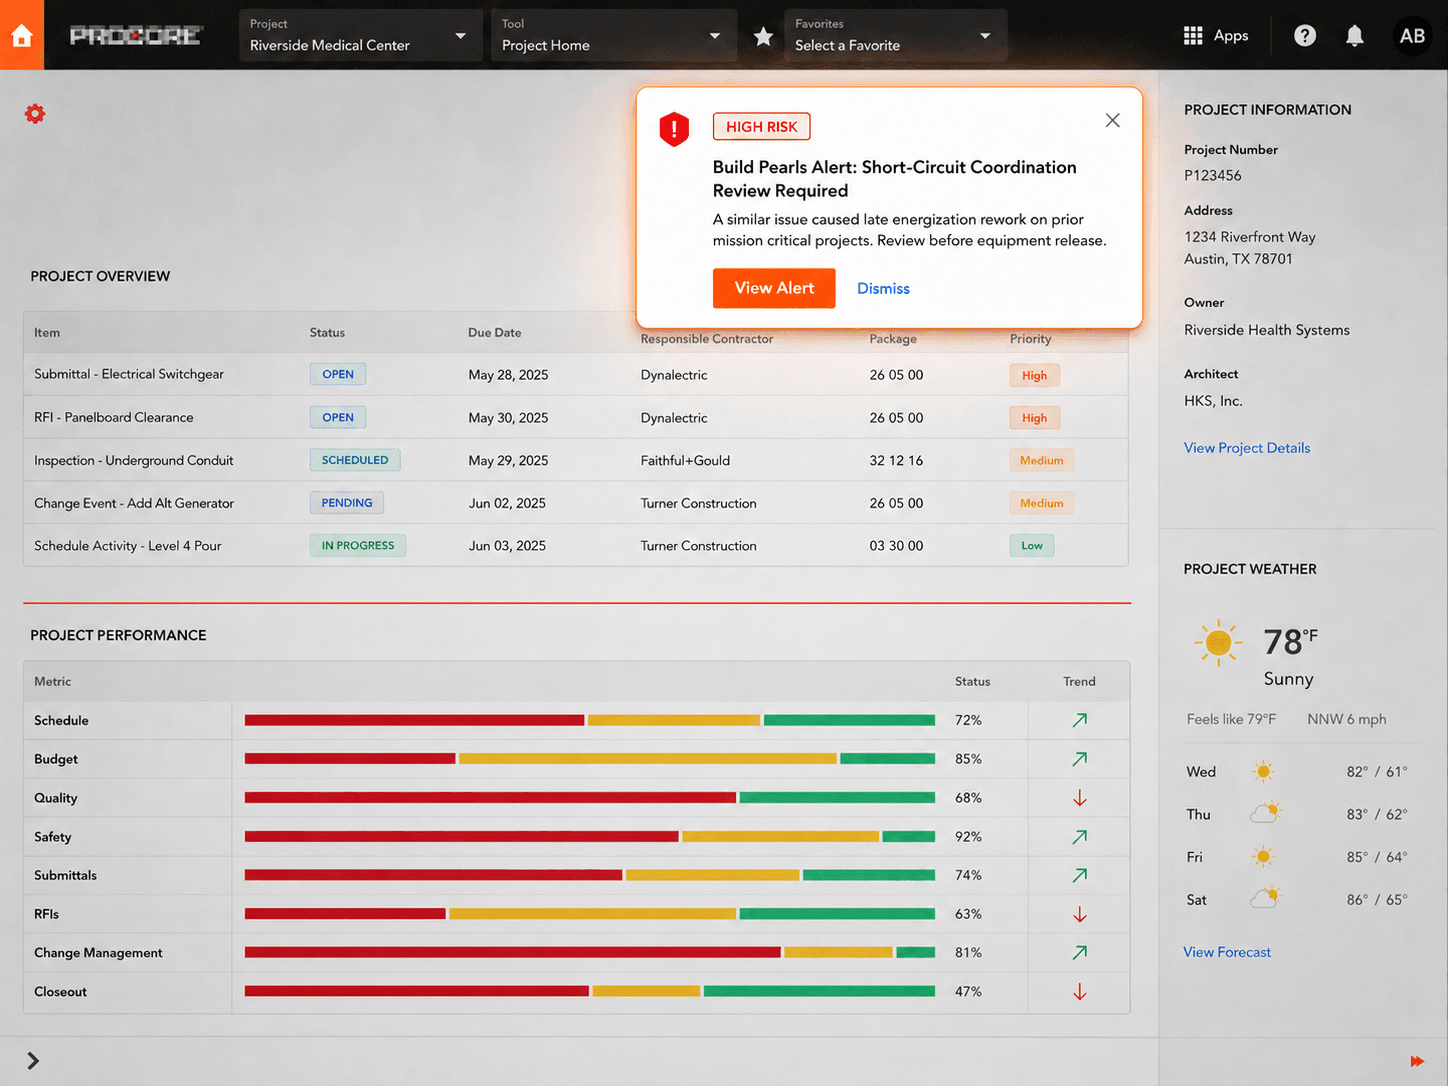The height and width of the screenshot is (1086, 1448).
Task: Click the Safety upward trend arrow
Action: click(x=1080, y=837)
